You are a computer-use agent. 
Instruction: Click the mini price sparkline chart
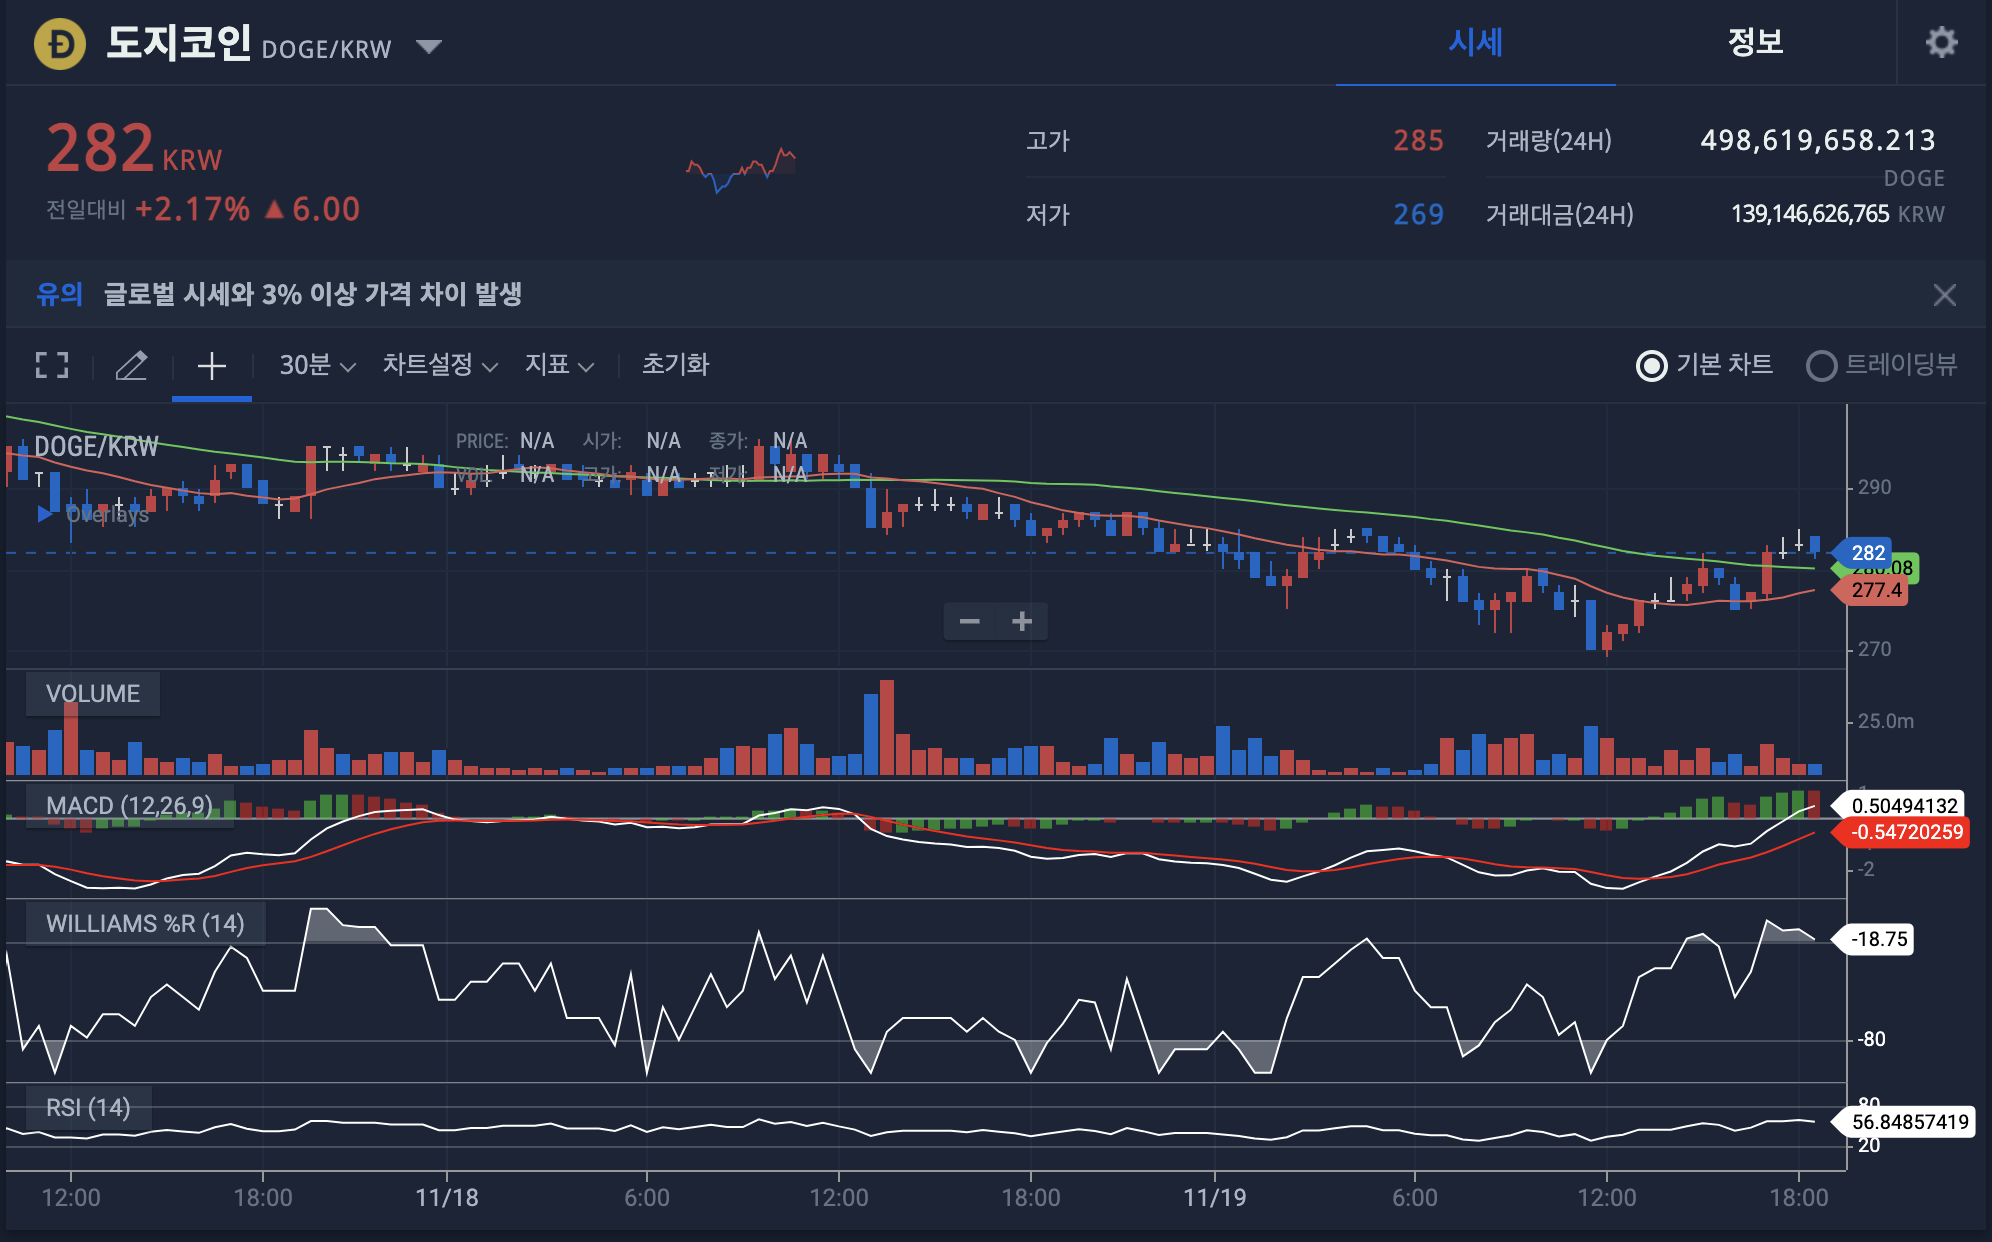pos(741,170)
